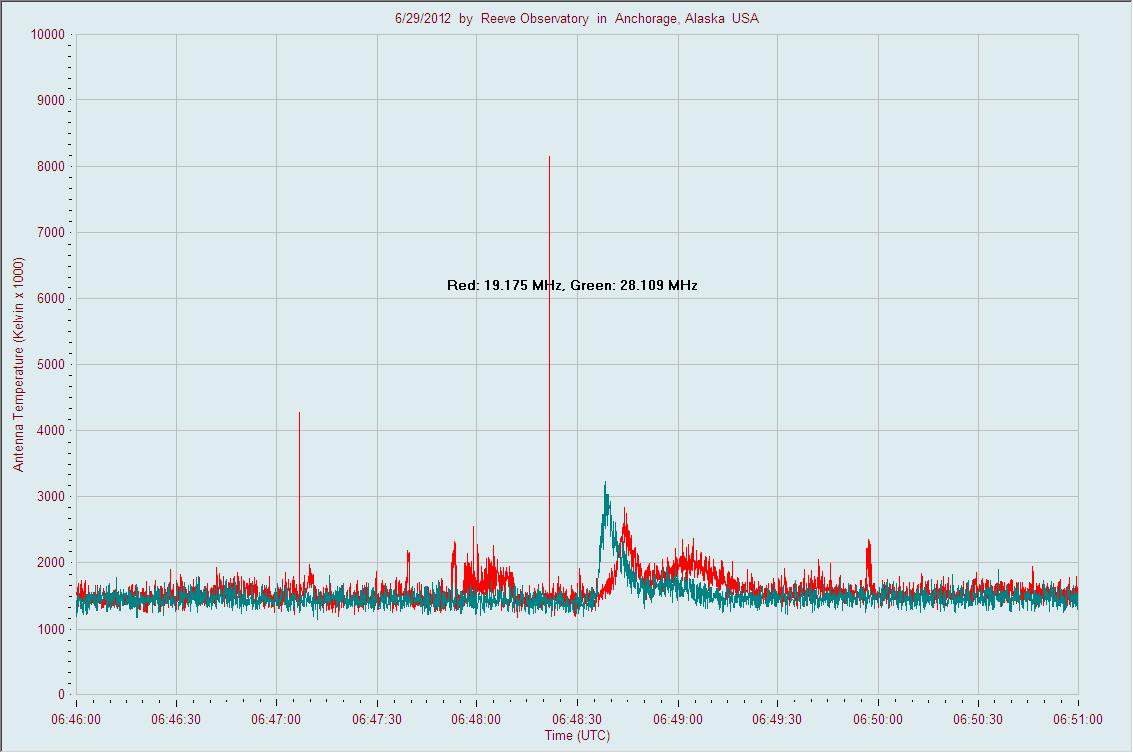This screenshot has height=753, width=1133.
Task: Click the chart title '6/29/2012 by Reeve Observatory'
Action: [x=577, y=19]
